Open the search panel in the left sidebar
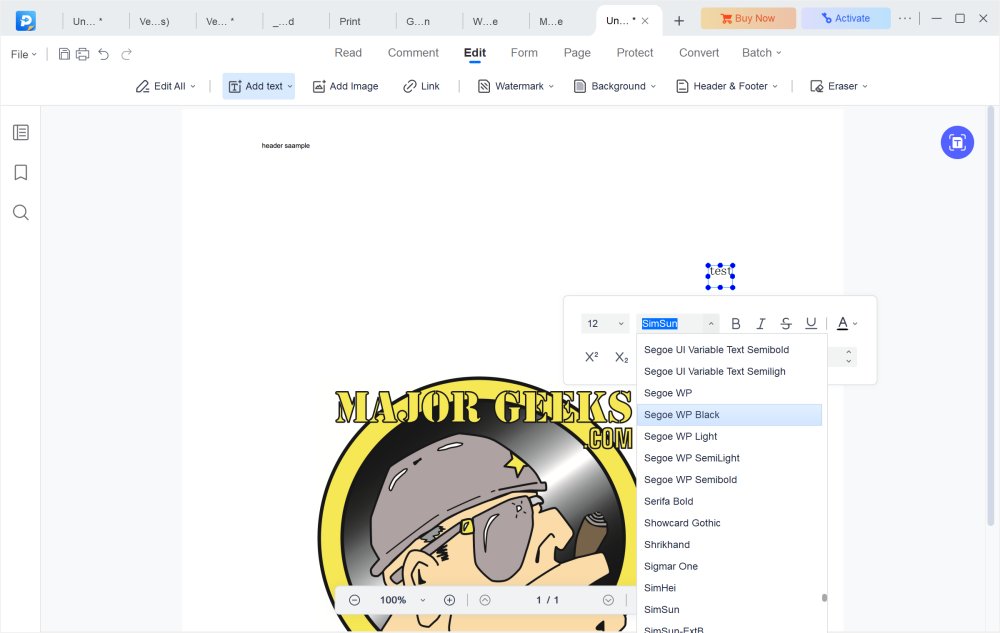 pyautogui.click(x=20, y=212)
